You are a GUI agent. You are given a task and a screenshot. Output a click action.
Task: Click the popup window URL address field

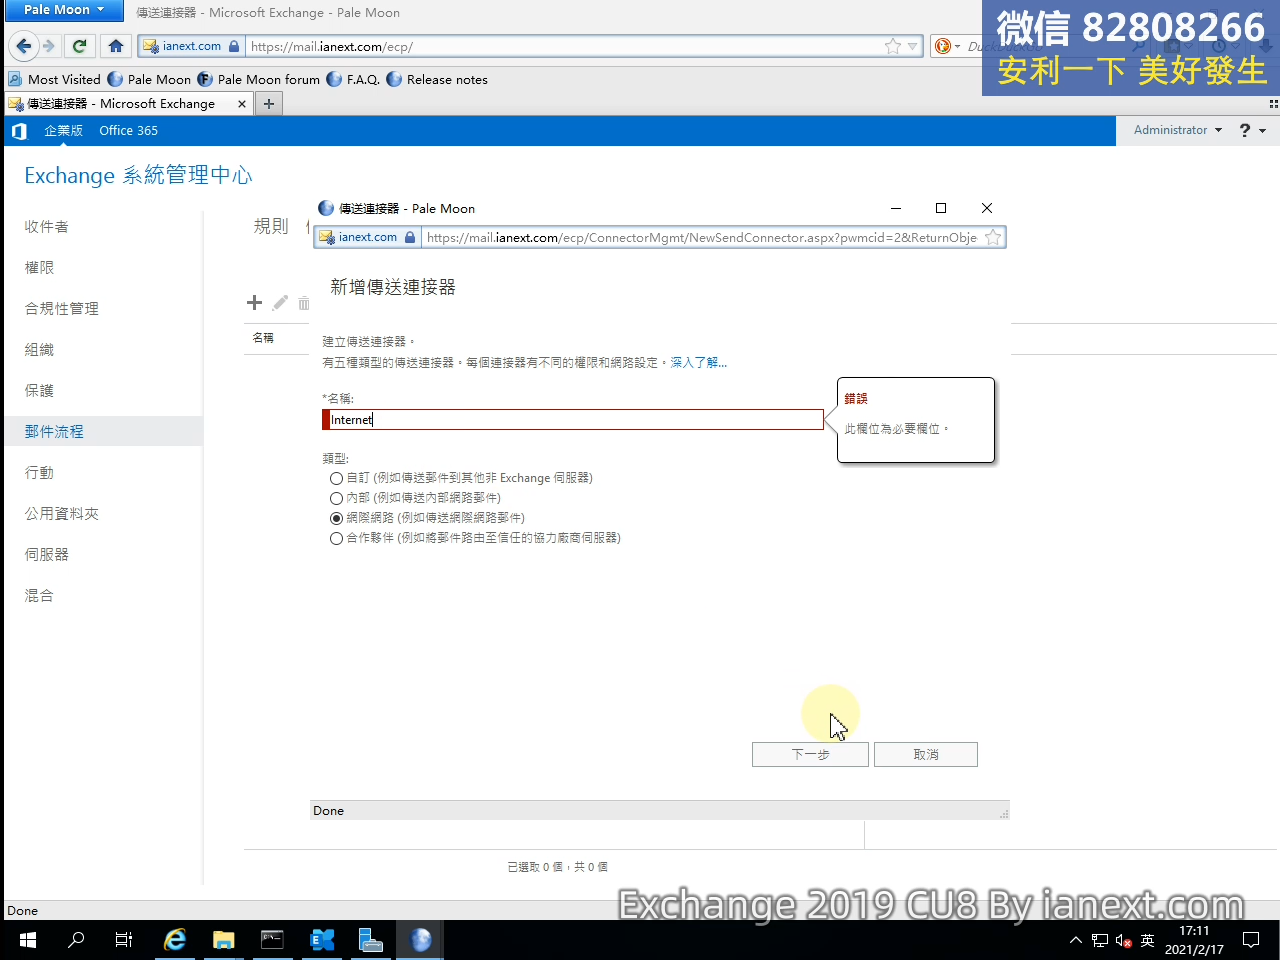coord(701,237)
